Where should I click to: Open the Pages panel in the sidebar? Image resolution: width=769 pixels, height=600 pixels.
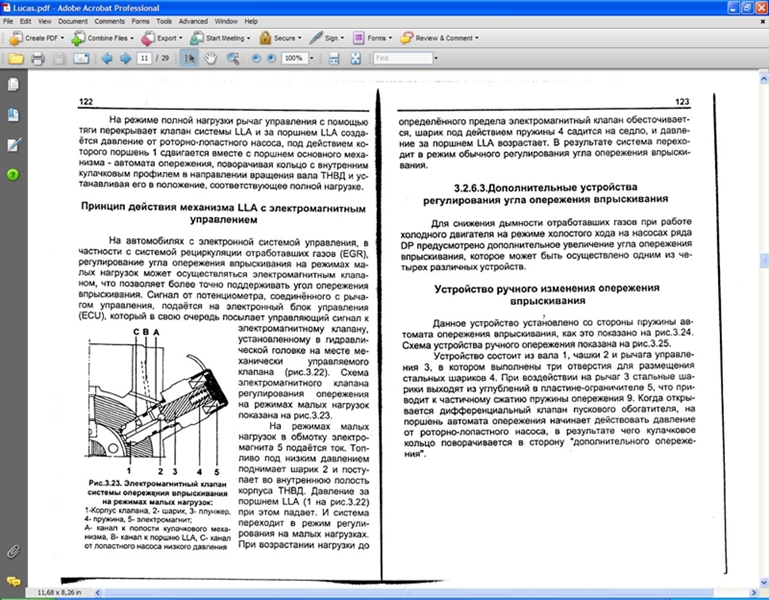pyautogui.click(x=13, y=86)
